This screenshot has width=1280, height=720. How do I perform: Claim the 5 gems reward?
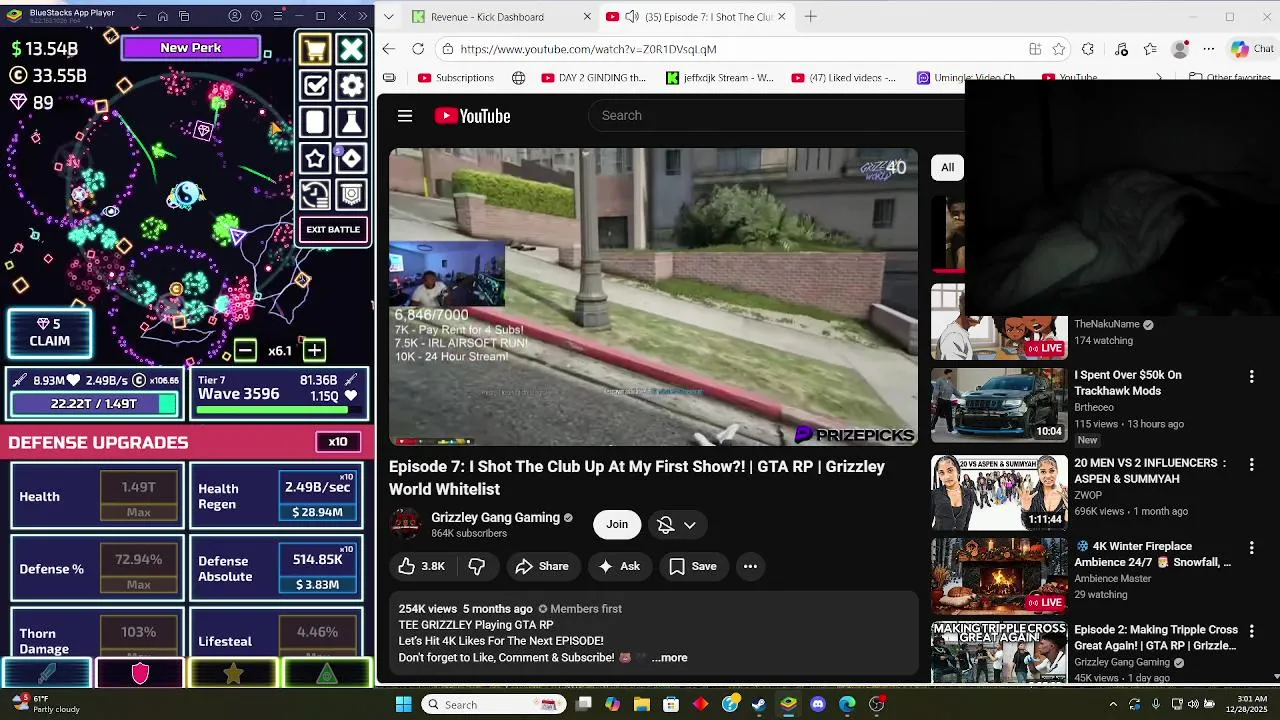tap(49, 333)
